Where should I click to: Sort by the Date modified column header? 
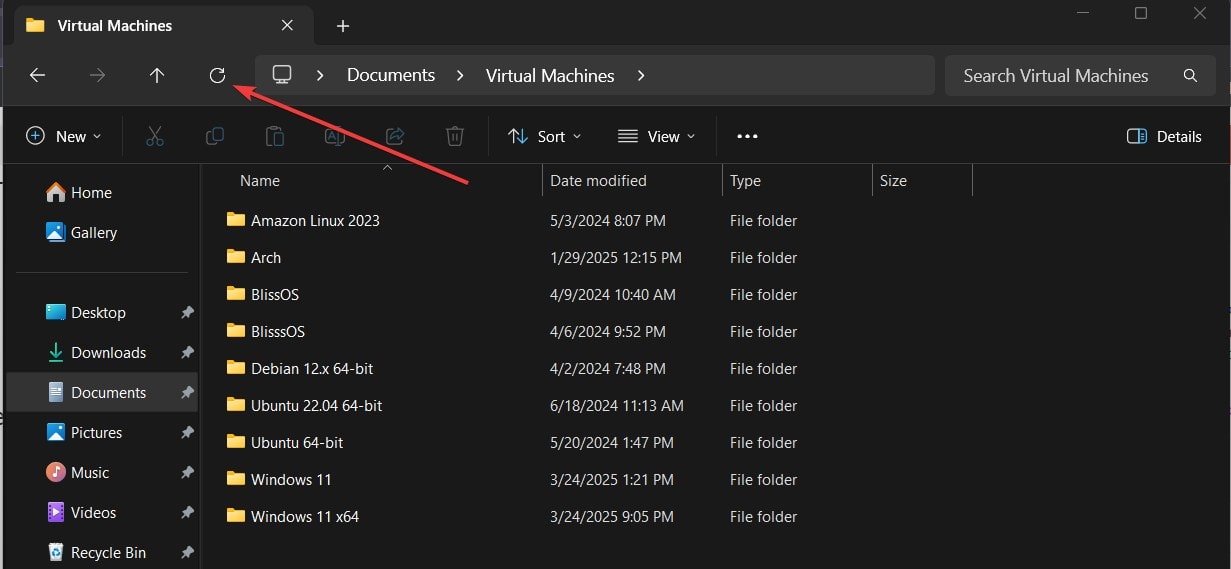598,181
